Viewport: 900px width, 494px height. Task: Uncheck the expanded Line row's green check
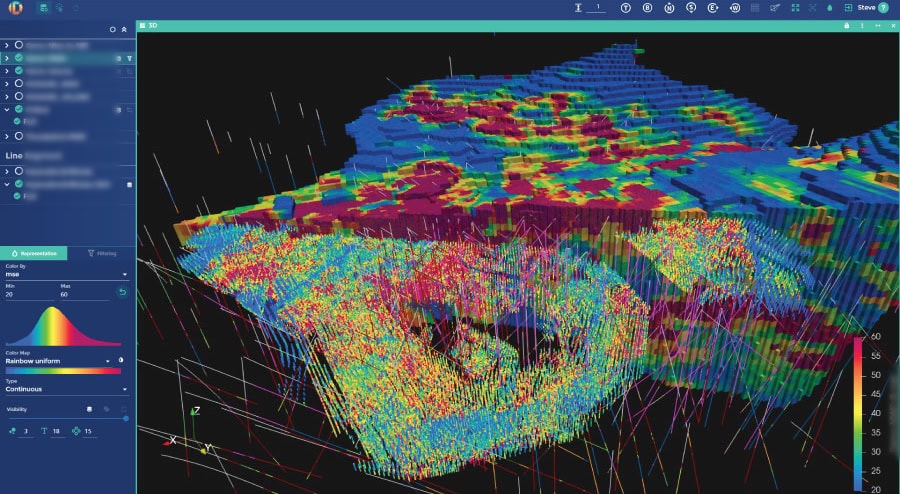click(19, 184)
